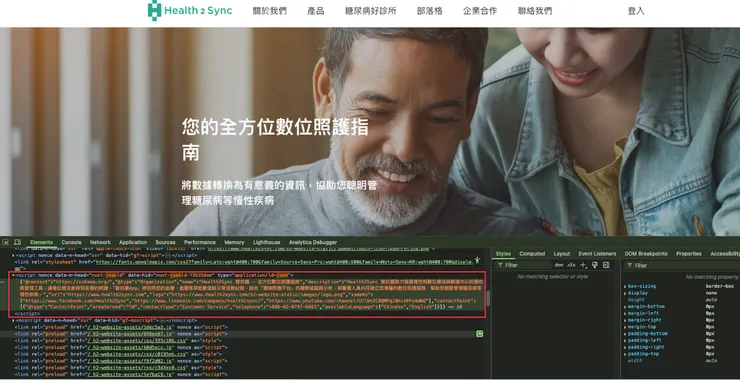Viewport: 740px width, 380px height.
Task: Open the Application tab
Action: click(x=133, y=242)
